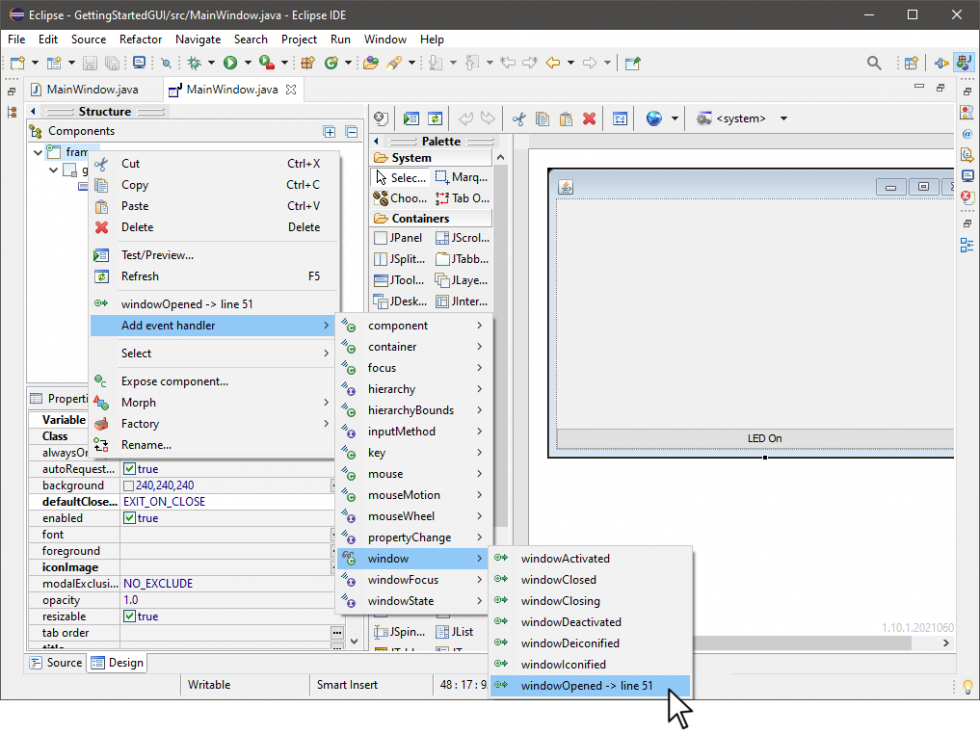Choose Morph from context menu
The height and width of the screenshot is (734, 980).
(212, 403)
